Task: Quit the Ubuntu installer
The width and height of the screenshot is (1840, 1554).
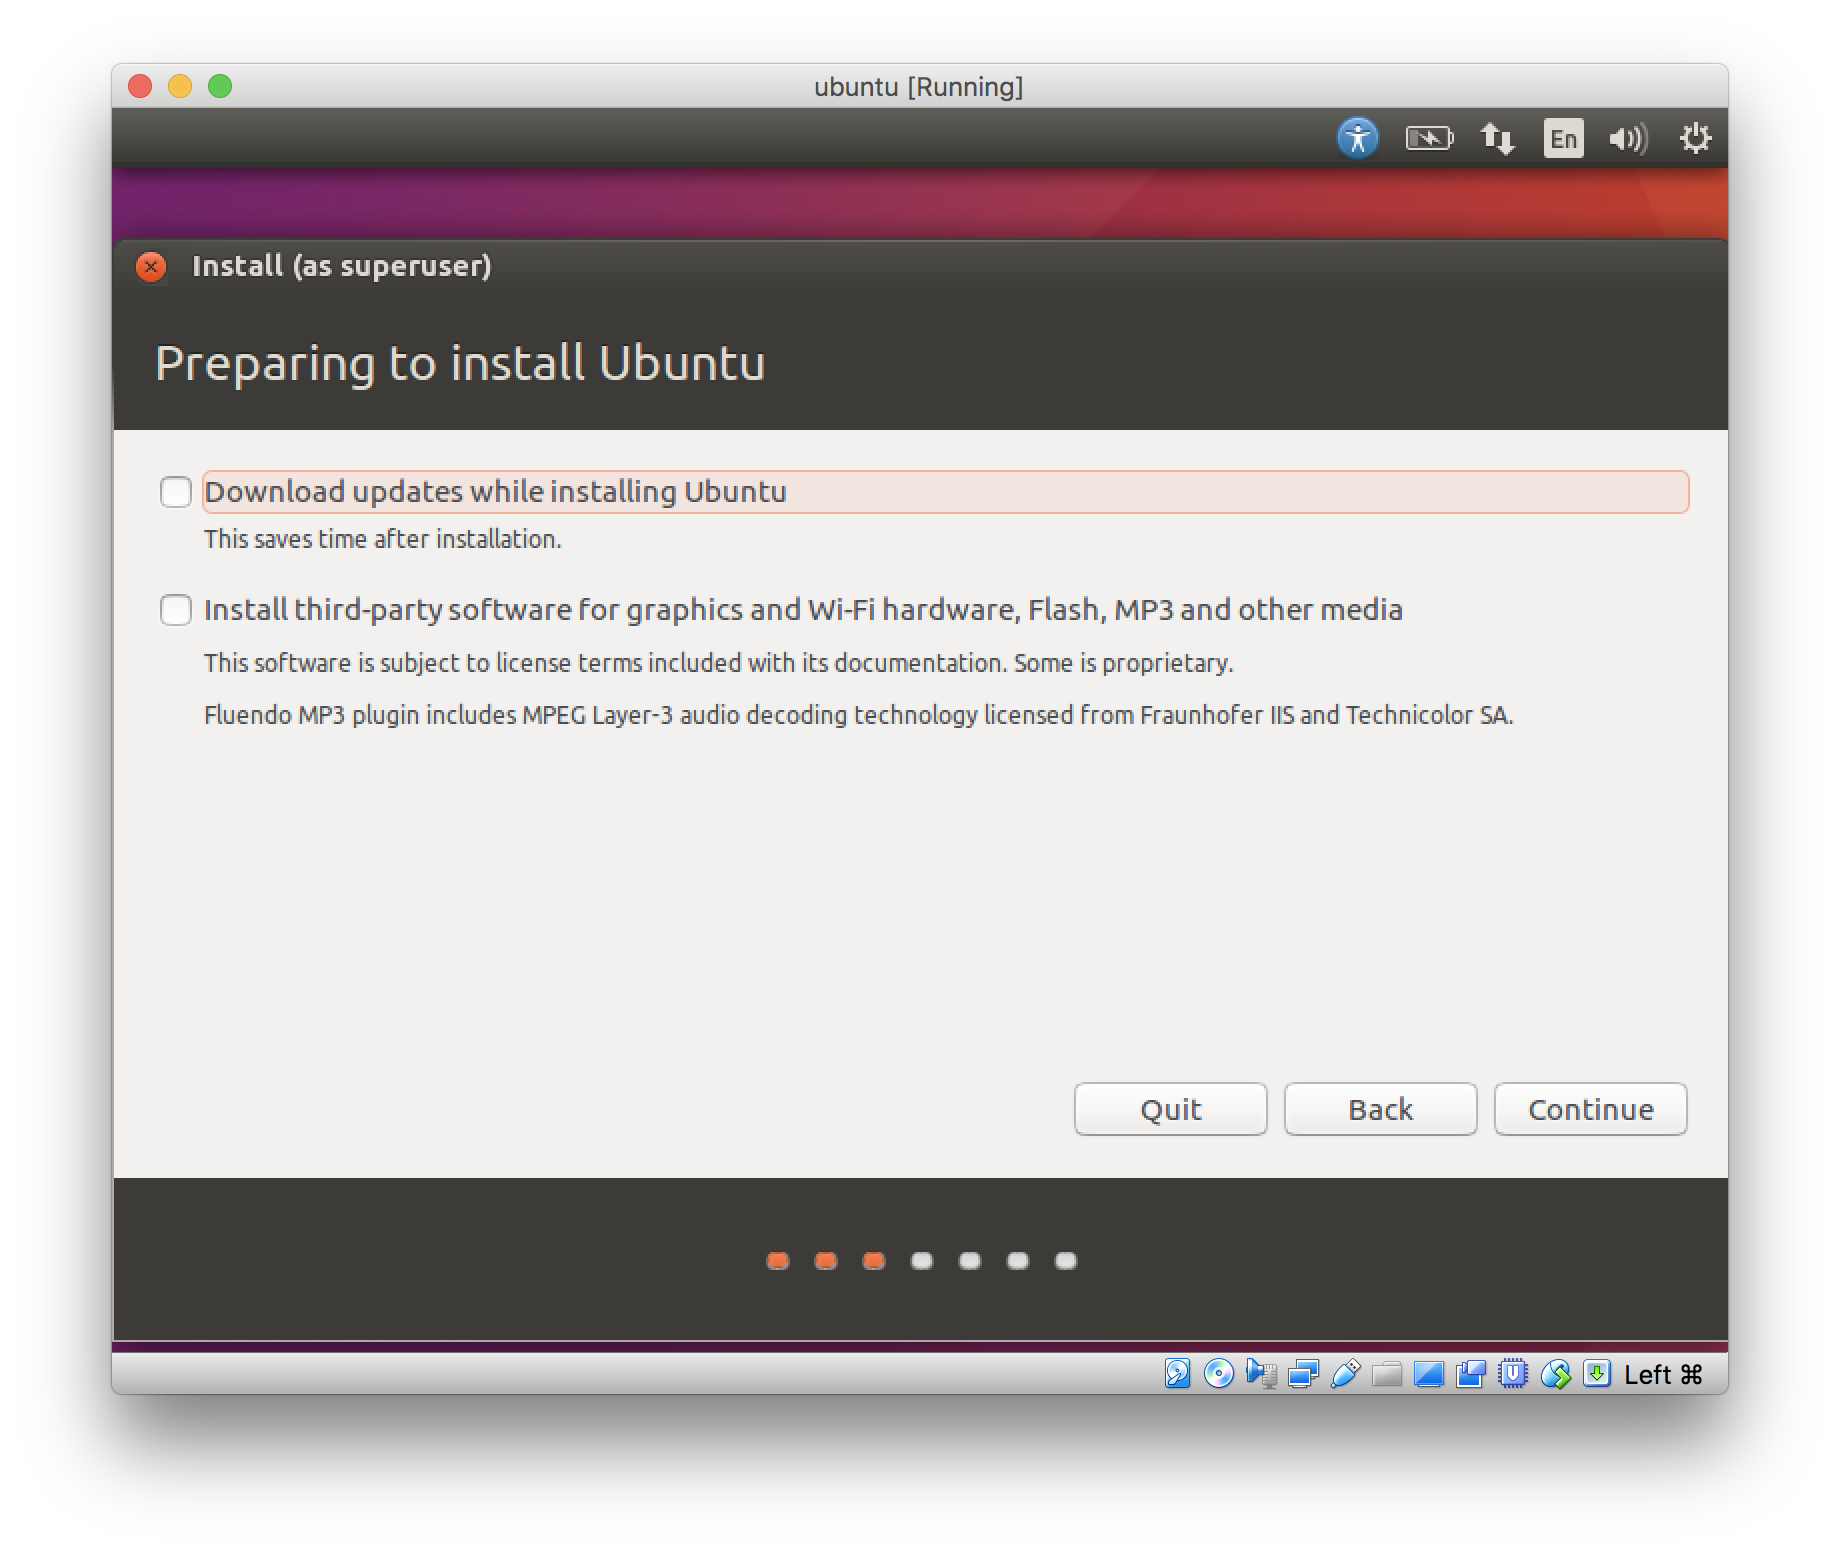Action: pyautogui.click(x=1170, y=1109)
